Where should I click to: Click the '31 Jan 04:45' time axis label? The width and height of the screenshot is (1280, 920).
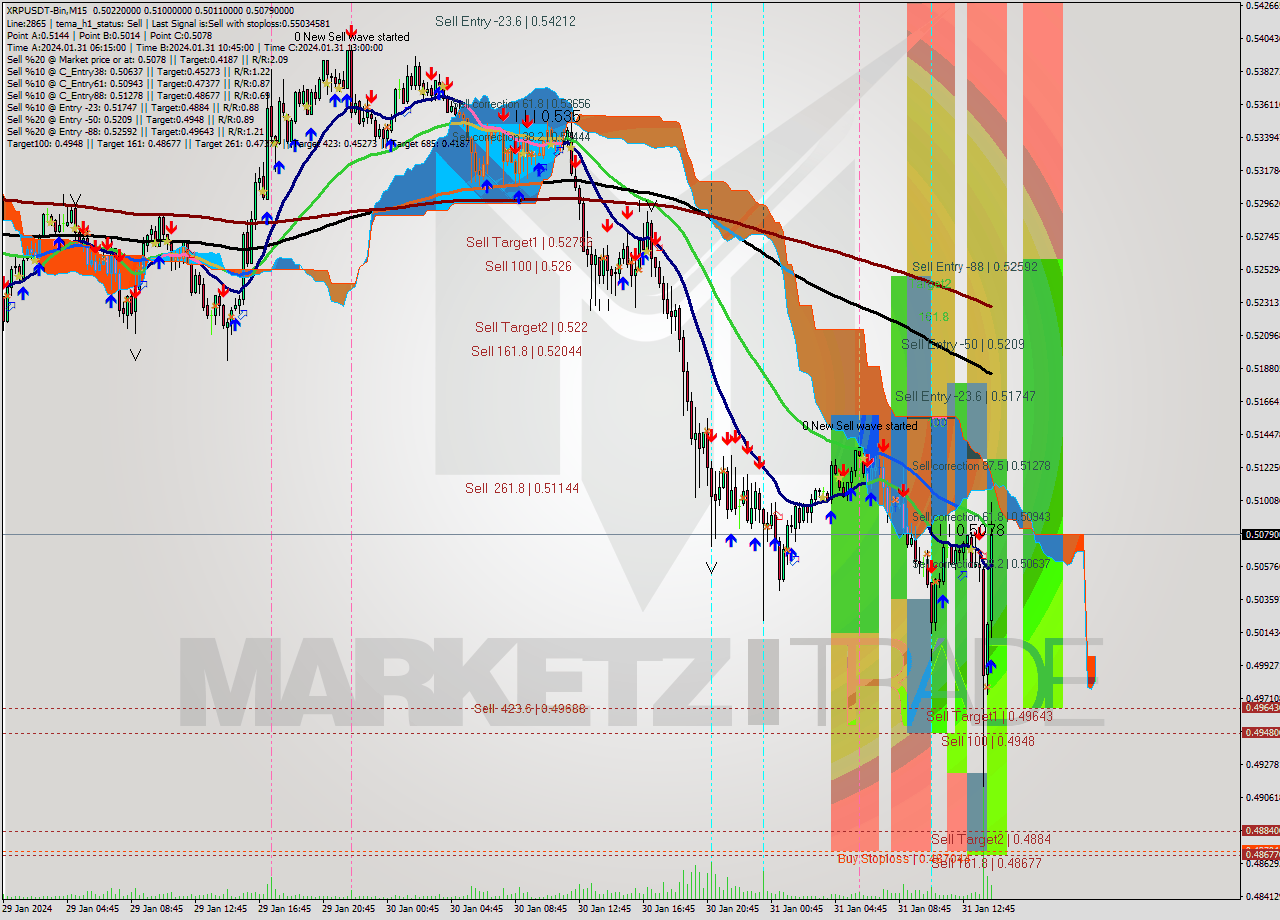point(858,909)
